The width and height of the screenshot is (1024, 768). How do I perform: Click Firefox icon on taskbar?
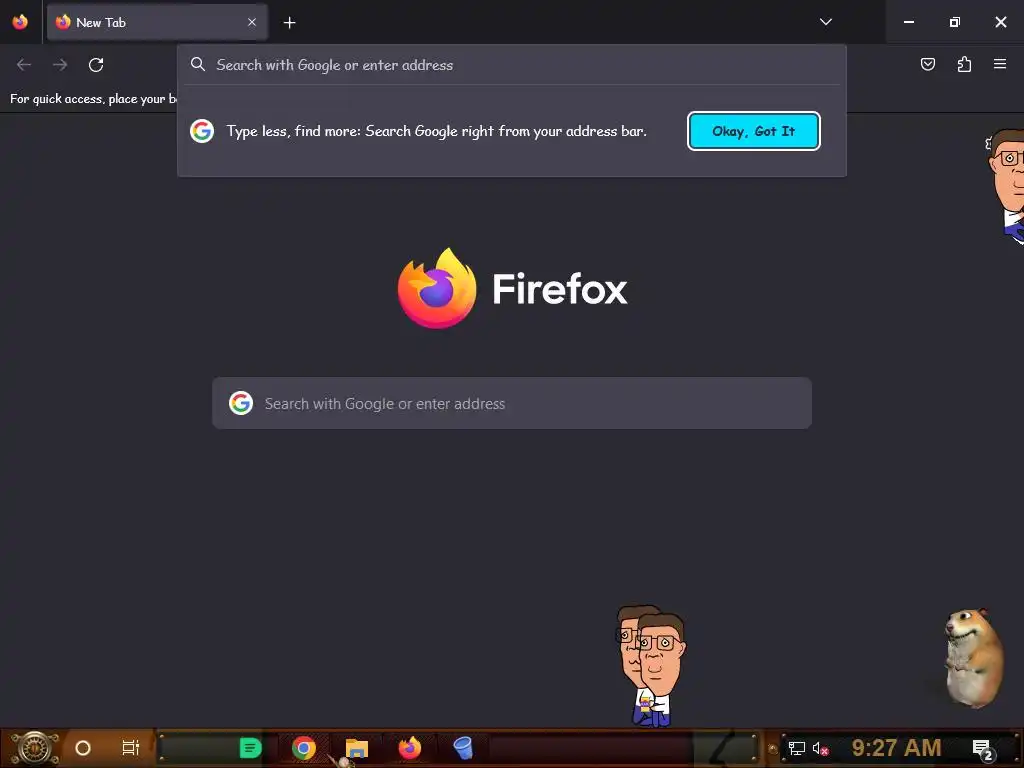[x=410, y=748]
